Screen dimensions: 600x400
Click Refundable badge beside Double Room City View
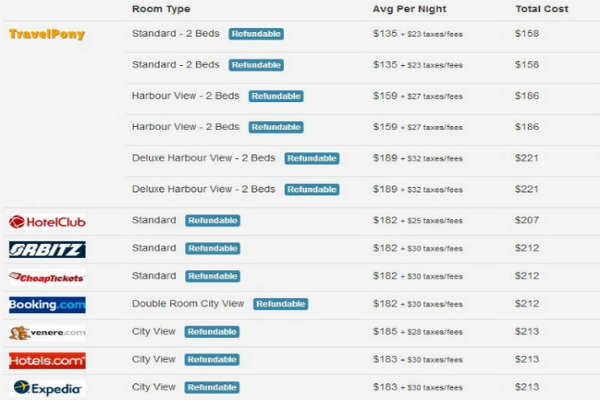tap(280, 304)
